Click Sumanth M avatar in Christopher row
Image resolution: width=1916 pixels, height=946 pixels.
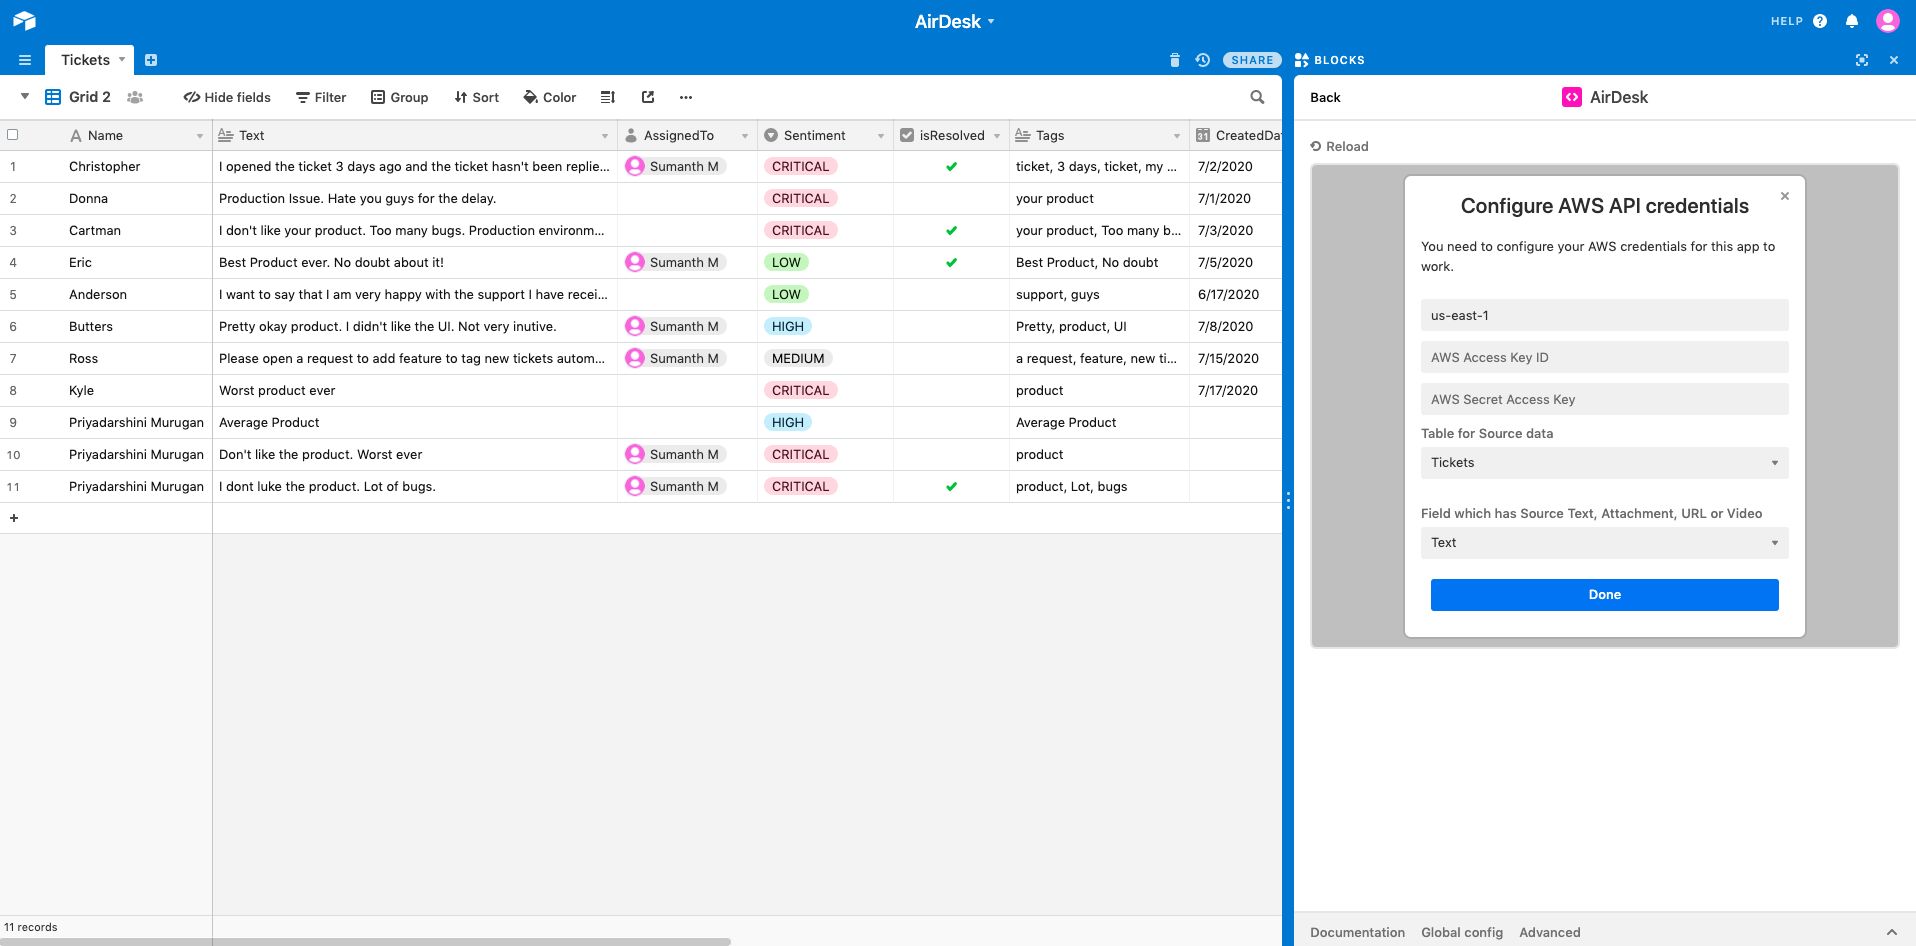[635, 166]
